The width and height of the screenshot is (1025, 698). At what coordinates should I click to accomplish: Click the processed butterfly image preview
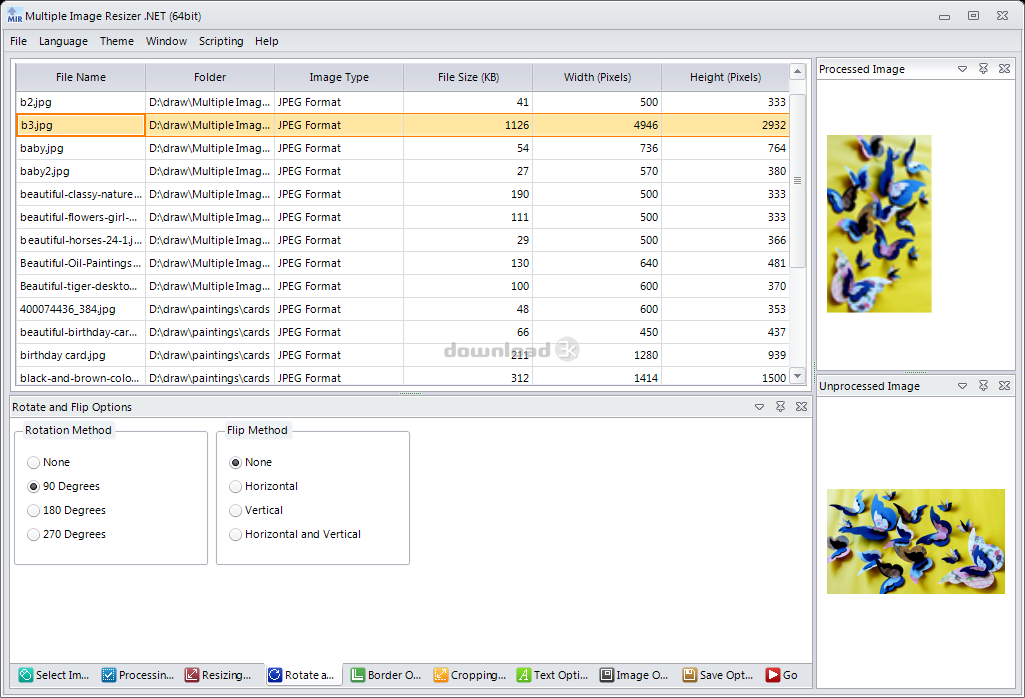click(x=879, y=224)
